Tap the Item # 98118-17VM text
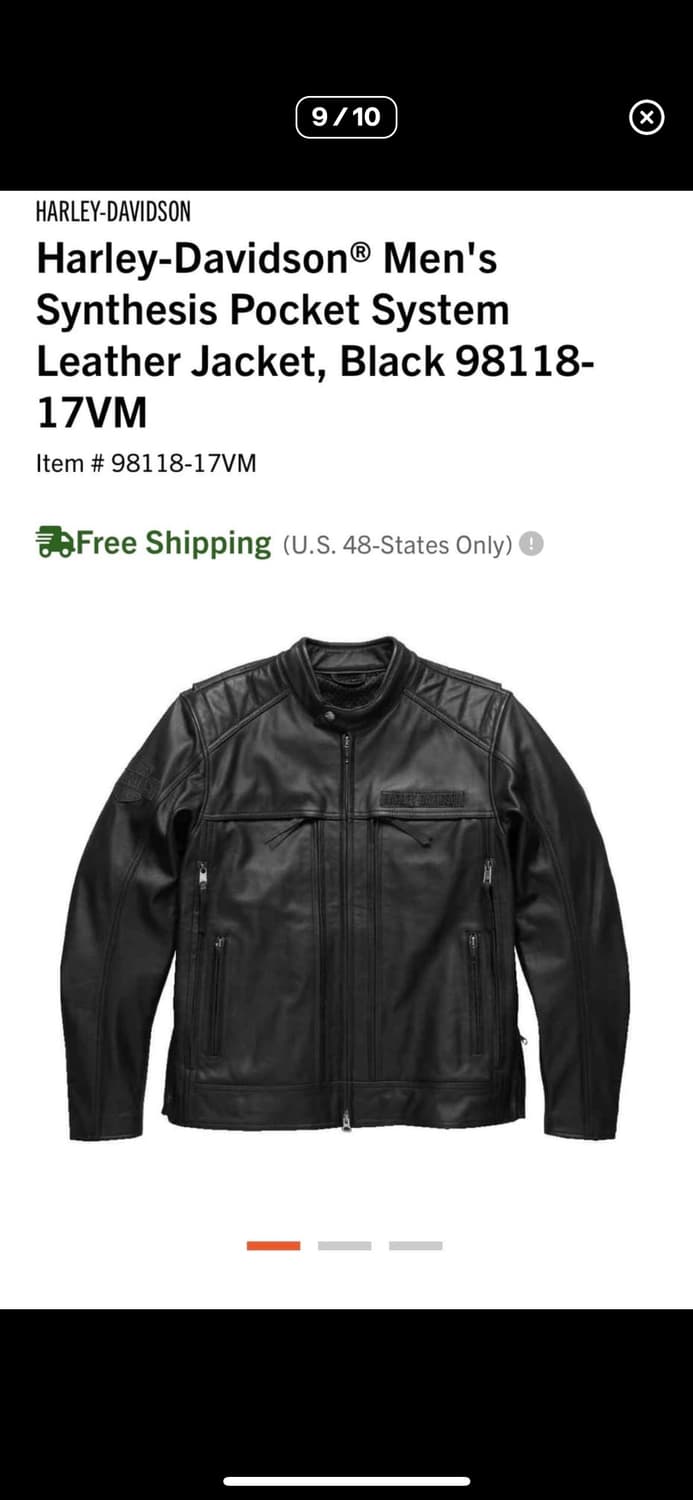 click(x=146, y=463)
